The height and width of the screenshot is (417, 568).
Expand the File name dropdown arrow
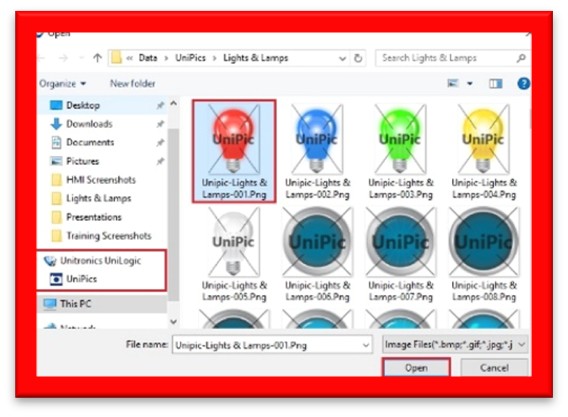366,345
